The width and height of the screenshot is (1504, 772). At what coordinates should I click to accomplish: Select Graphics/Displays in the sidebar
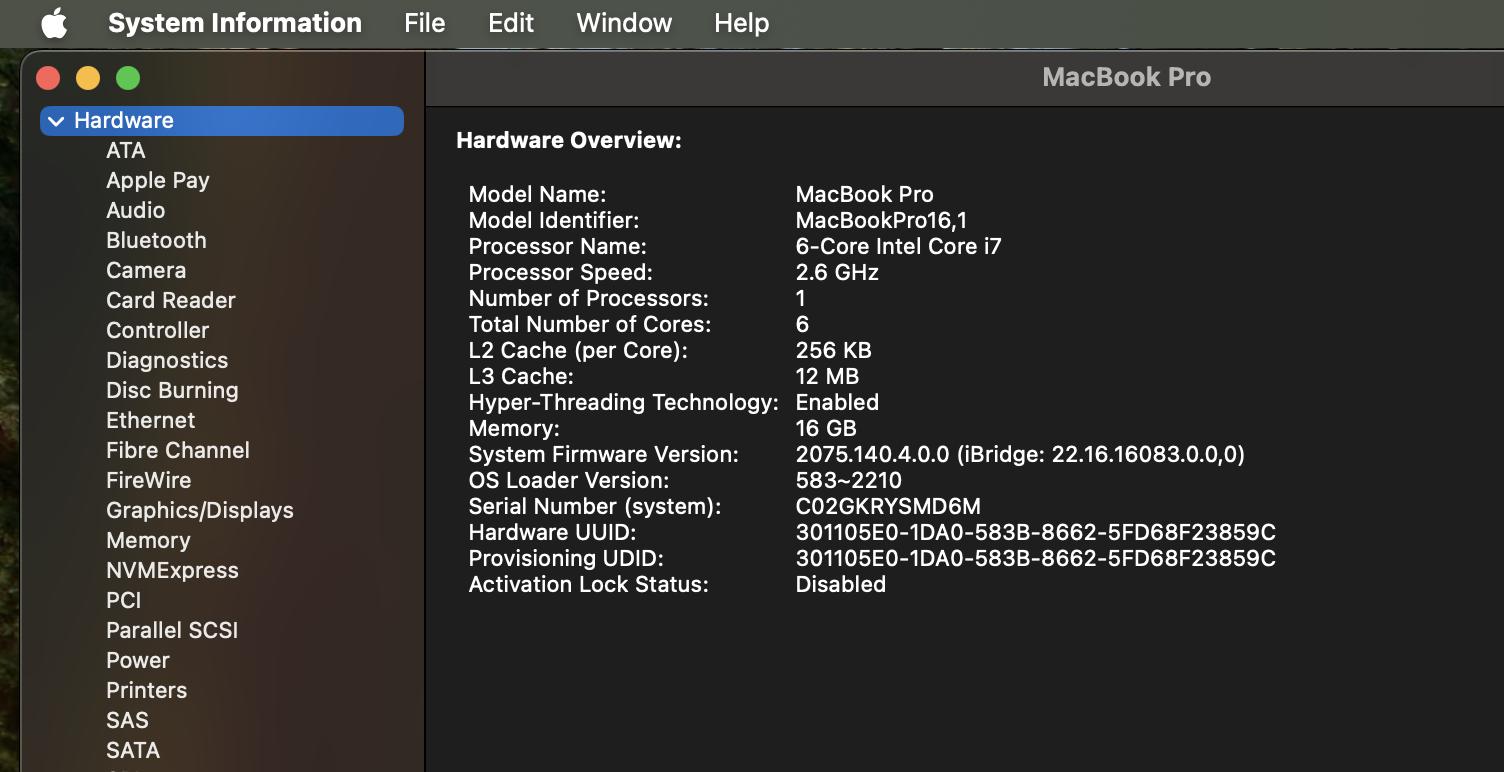coord(200,510)
